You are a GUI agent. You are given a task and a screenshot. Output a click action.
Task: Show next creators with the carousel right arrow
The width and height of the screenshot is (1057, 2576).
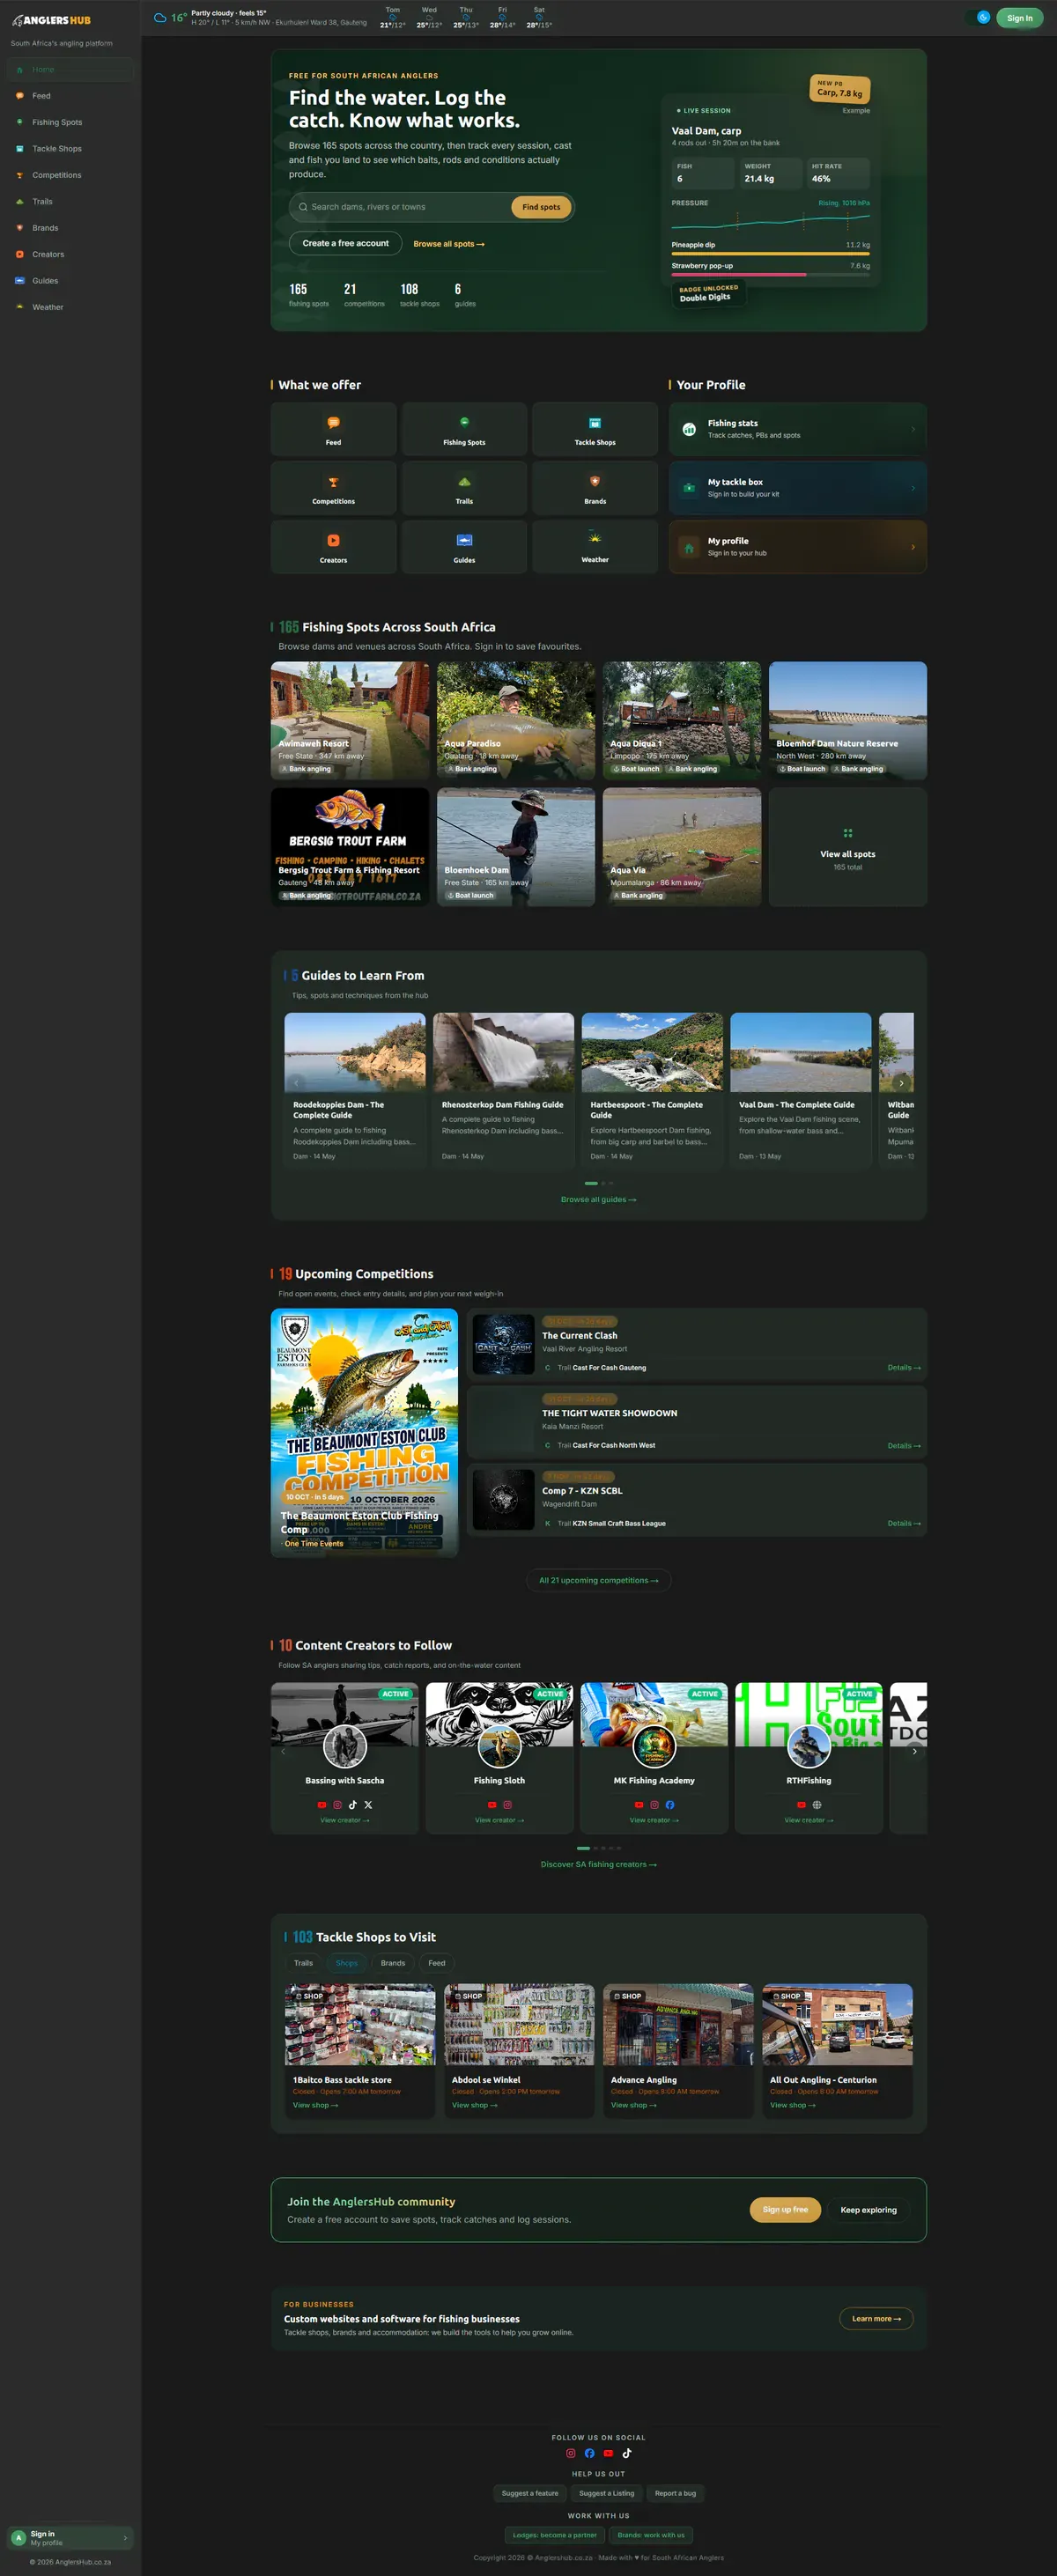tap(914, 1751)
